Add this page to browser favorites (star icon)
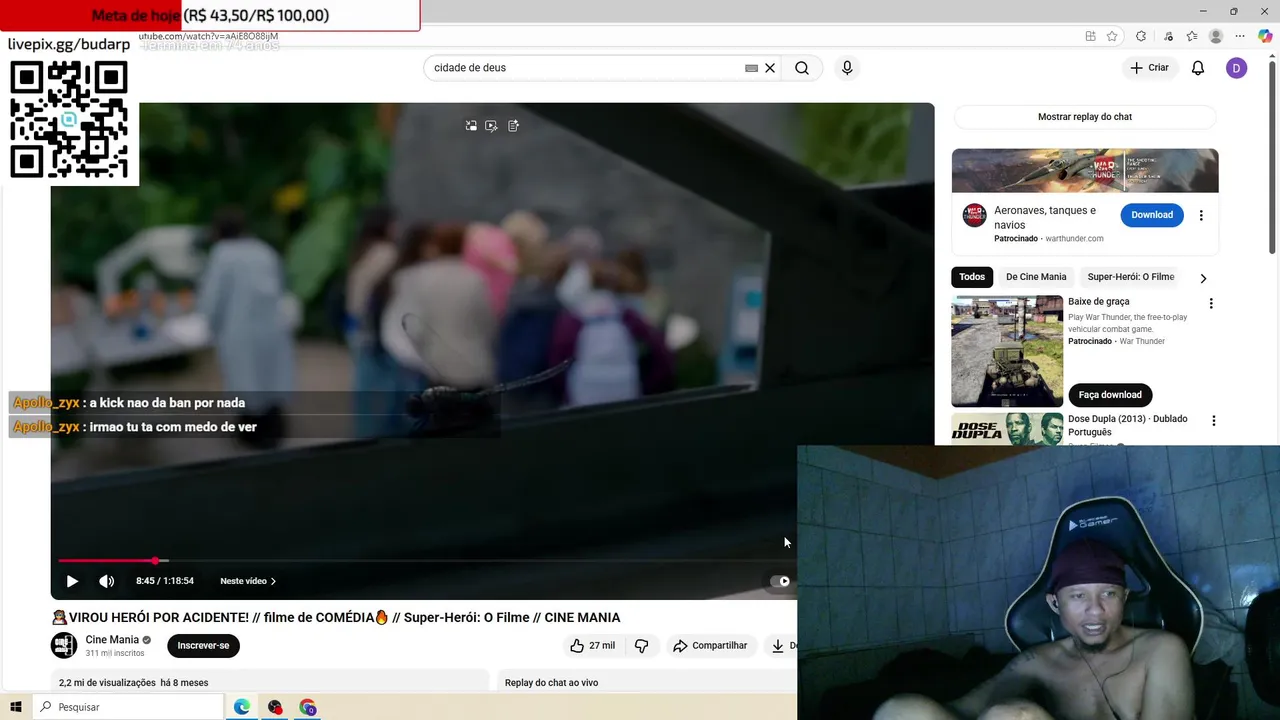This screenshot has width=1280, height=720. 1112,36
